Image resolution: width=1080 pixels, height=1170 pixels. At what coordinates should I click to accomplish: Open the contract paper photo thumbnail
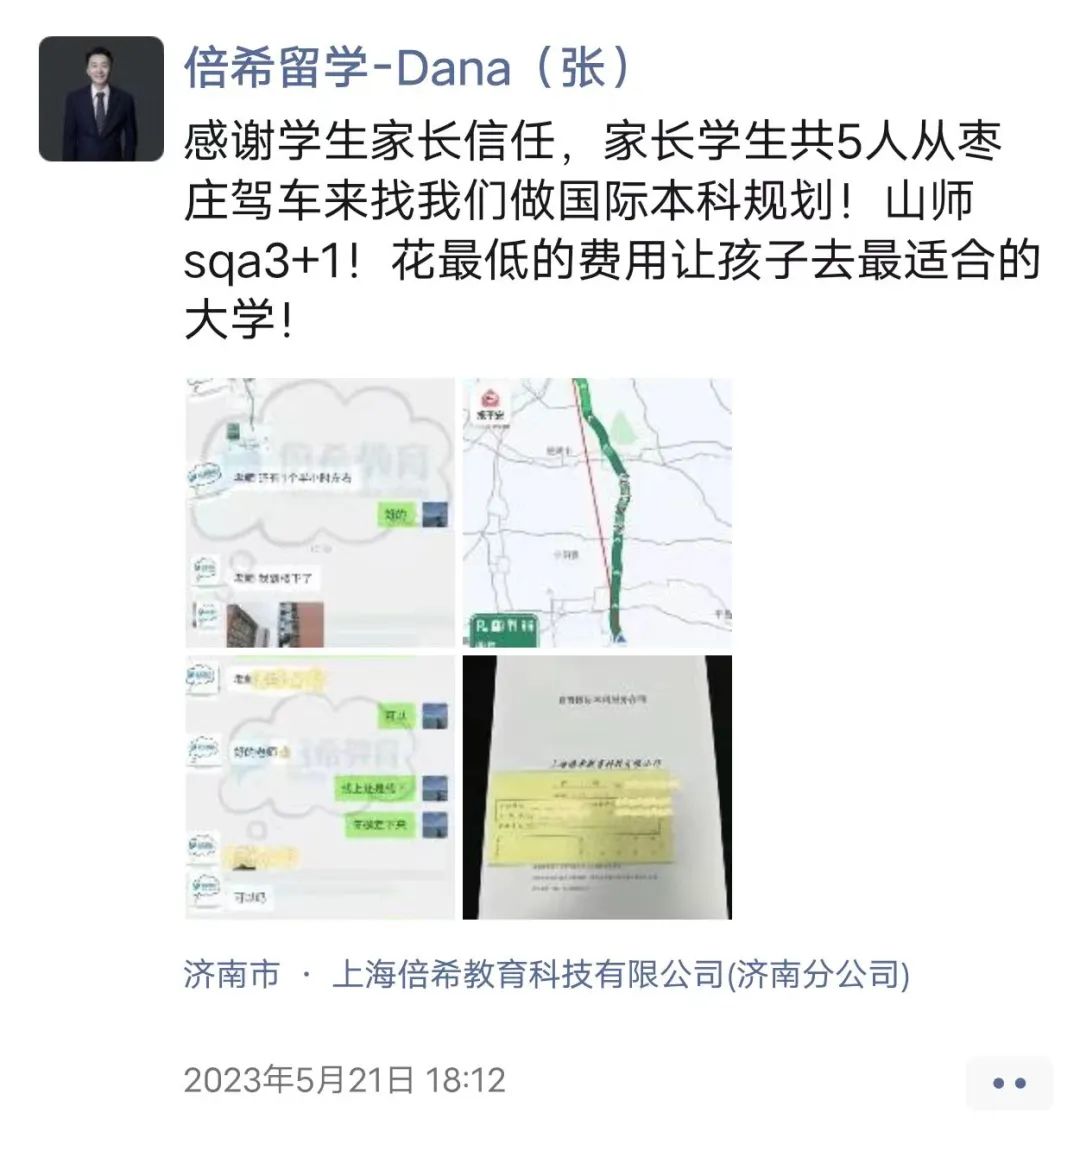(x=597, y=787)
